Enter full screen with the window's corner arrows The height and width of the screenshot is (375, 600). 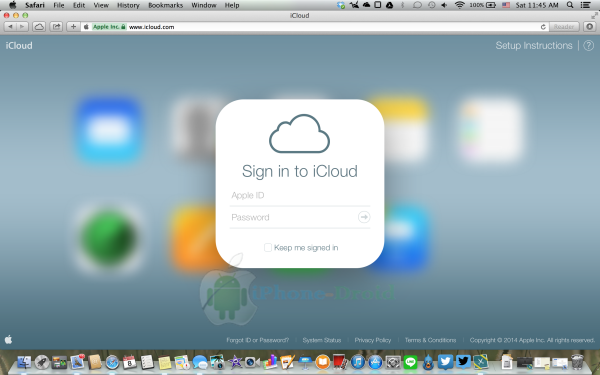click(x=594, y=15)
